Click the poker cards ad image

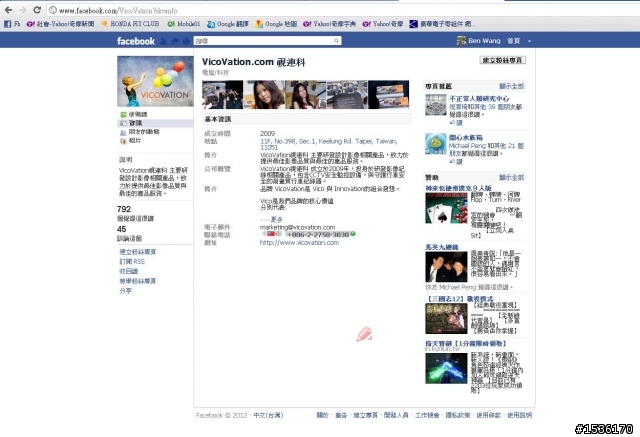point(446,209)
